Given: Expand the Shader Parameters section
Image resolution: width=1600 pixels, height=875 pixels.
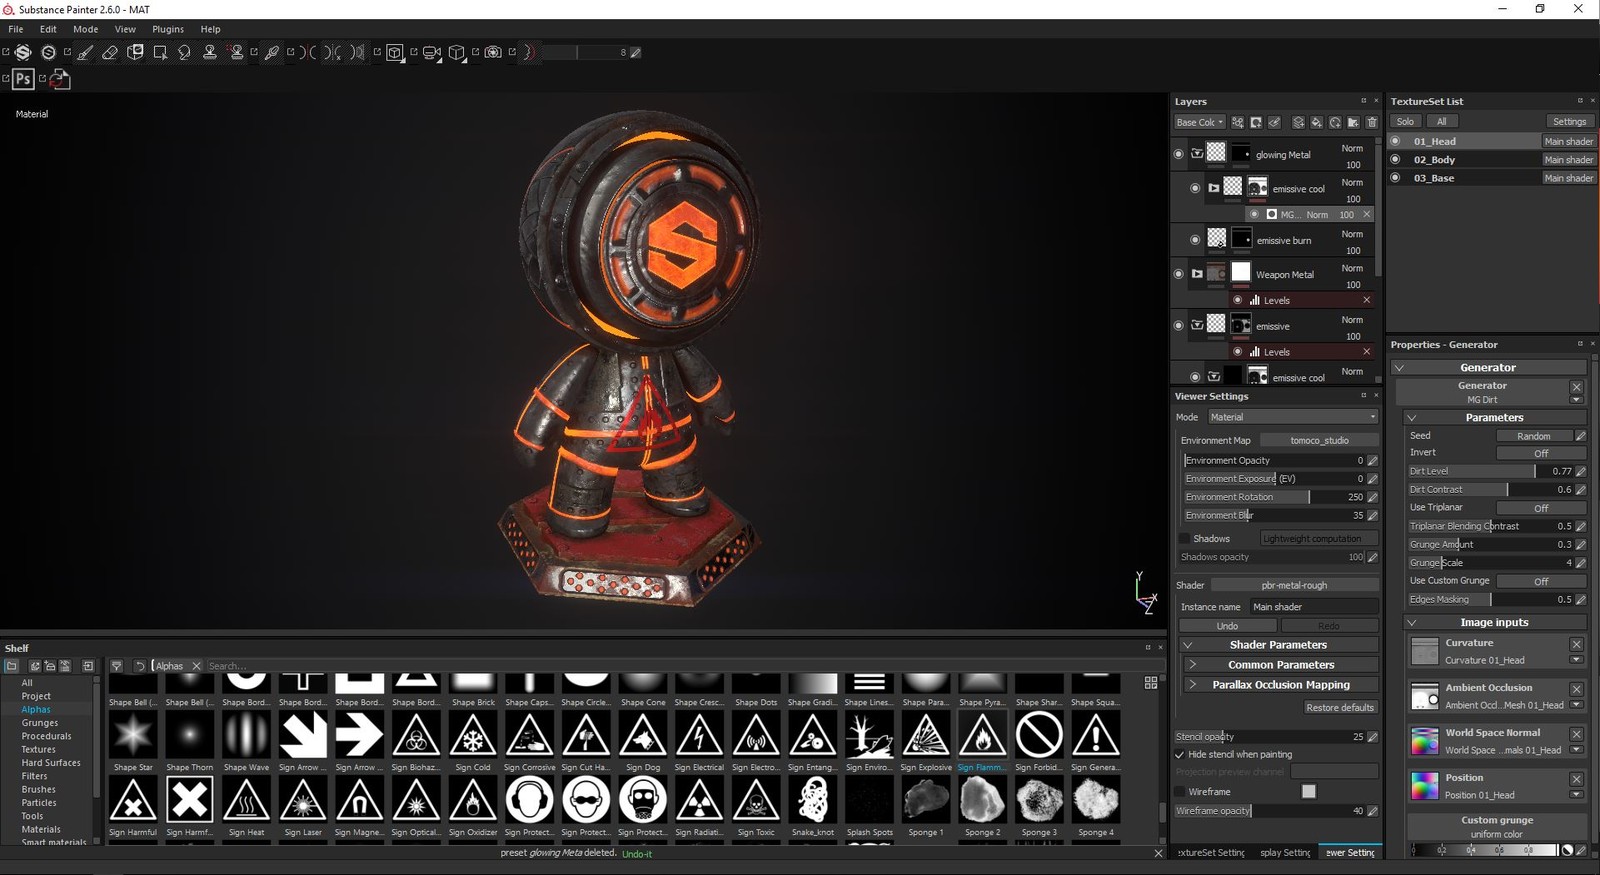Looking at the screenshot, I should click(x=1278, y=645).
